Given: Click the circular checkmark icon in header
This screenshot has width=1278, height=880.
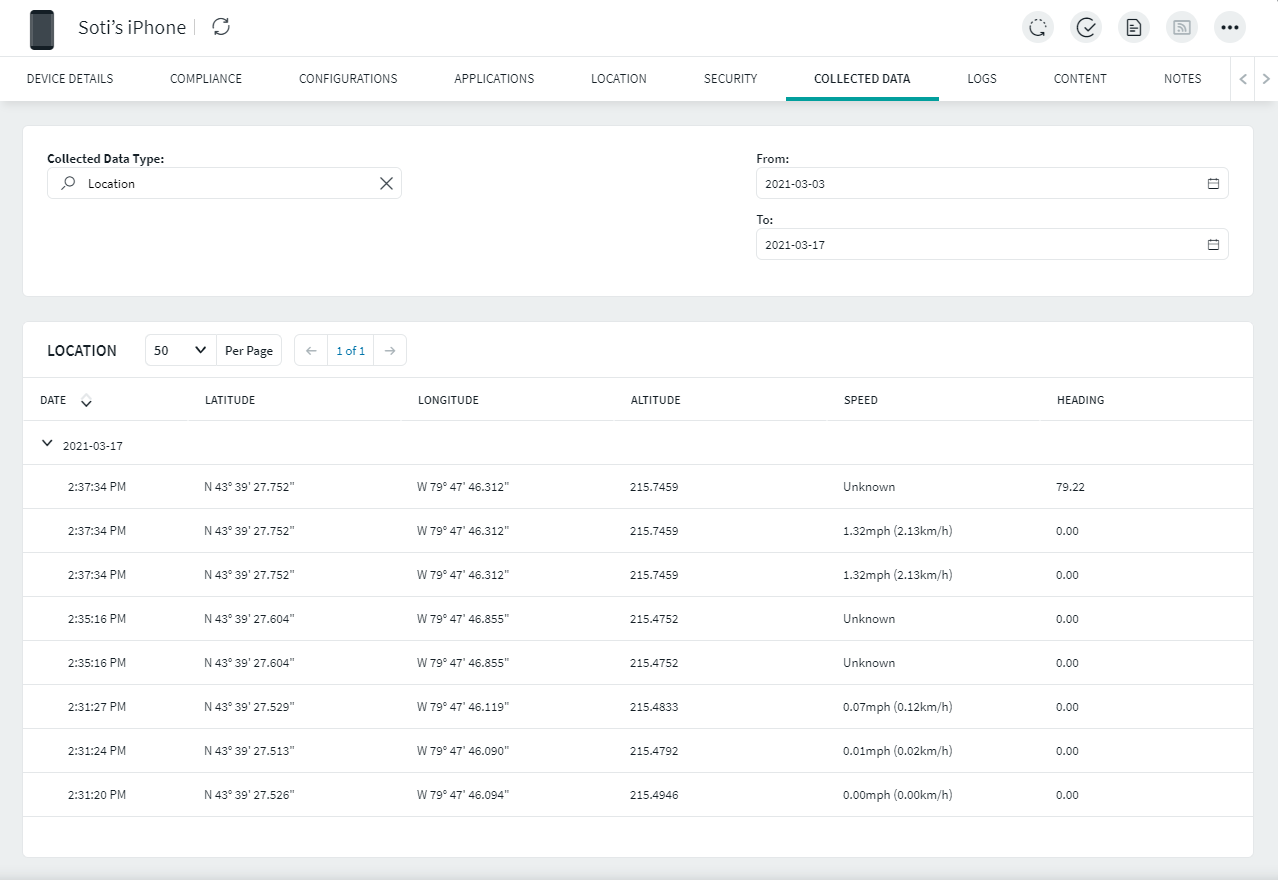Looking at the screenshot, I should pos(1085,28).
